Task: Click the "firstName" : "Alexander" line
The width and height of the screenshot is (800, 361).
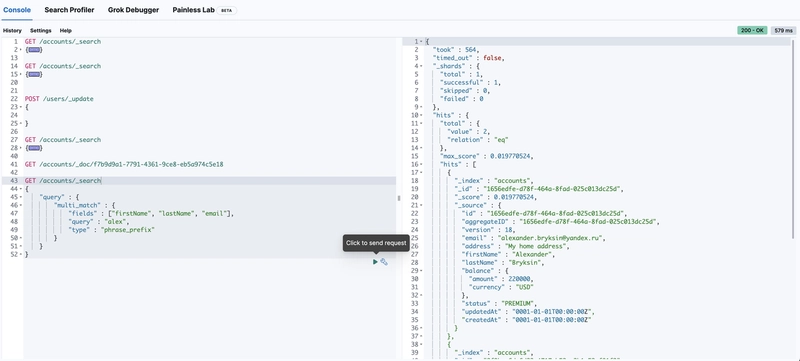Action: point(508,254)
